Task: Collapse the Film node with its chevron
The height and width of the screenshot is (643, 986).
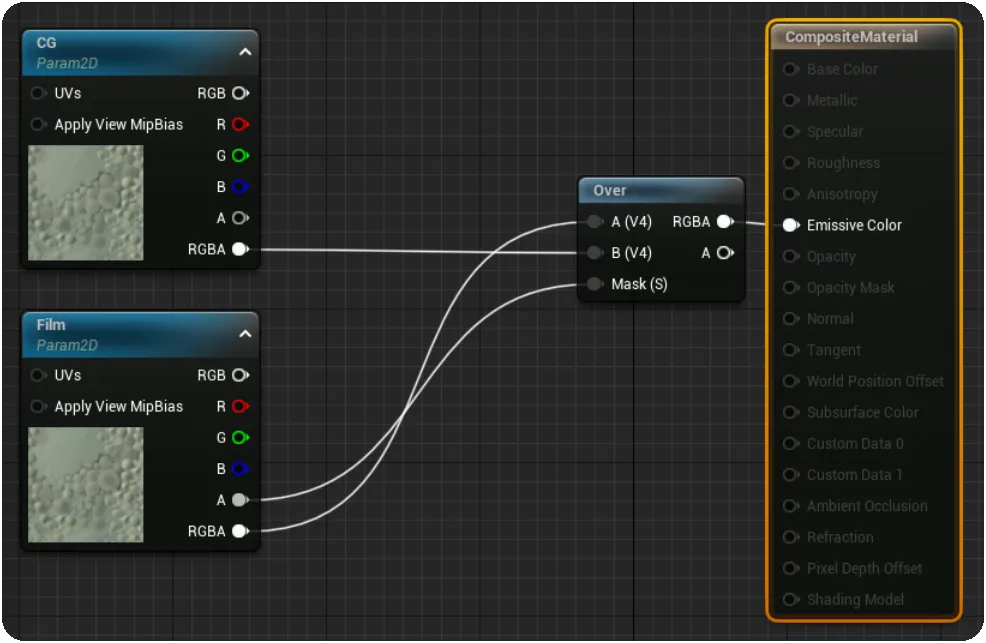Action: pos(245,334)
